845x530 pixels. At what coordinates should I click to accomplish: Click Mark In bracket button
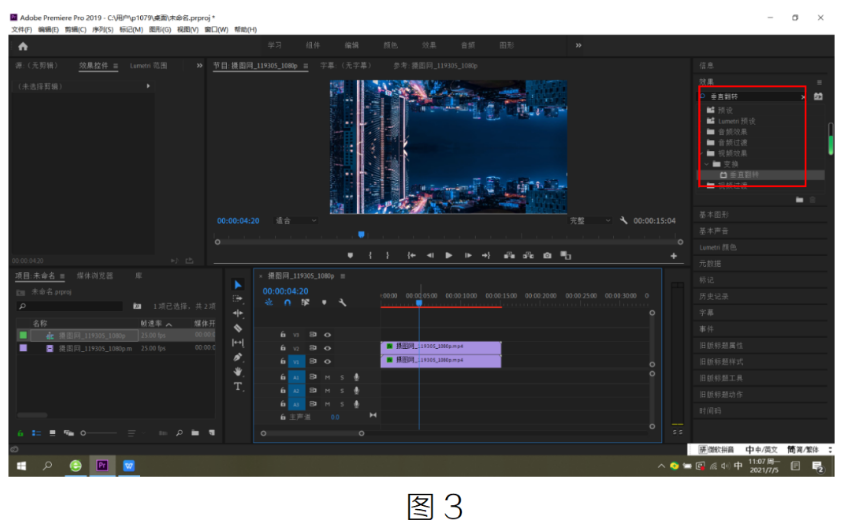(x=370, y=256)
